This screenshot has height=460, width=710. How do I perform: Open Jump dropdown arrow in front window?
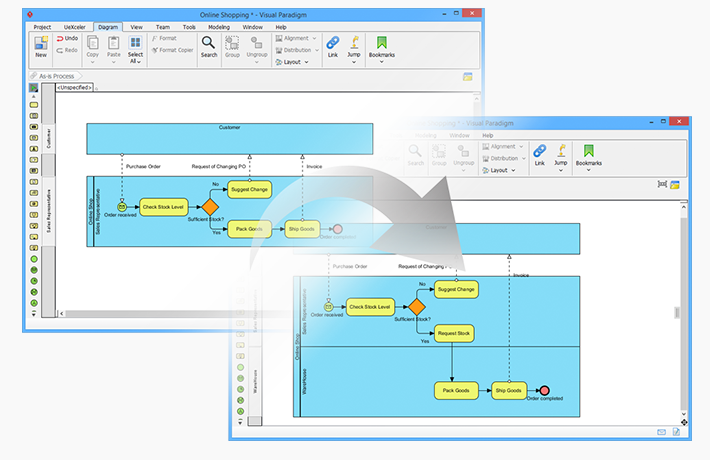pyautogui.click(x=561, y=171)
